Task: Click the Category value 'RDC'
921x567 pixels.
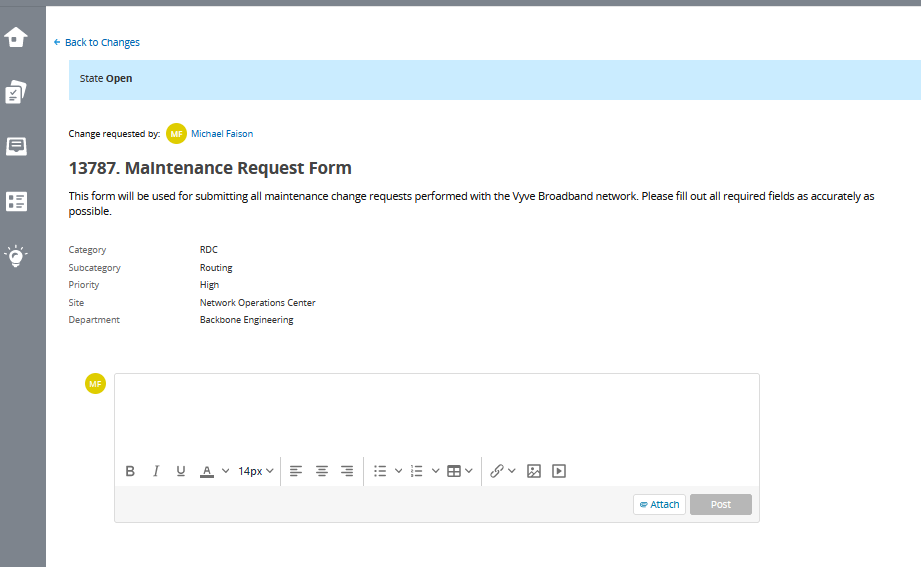Action: point(209,250)
